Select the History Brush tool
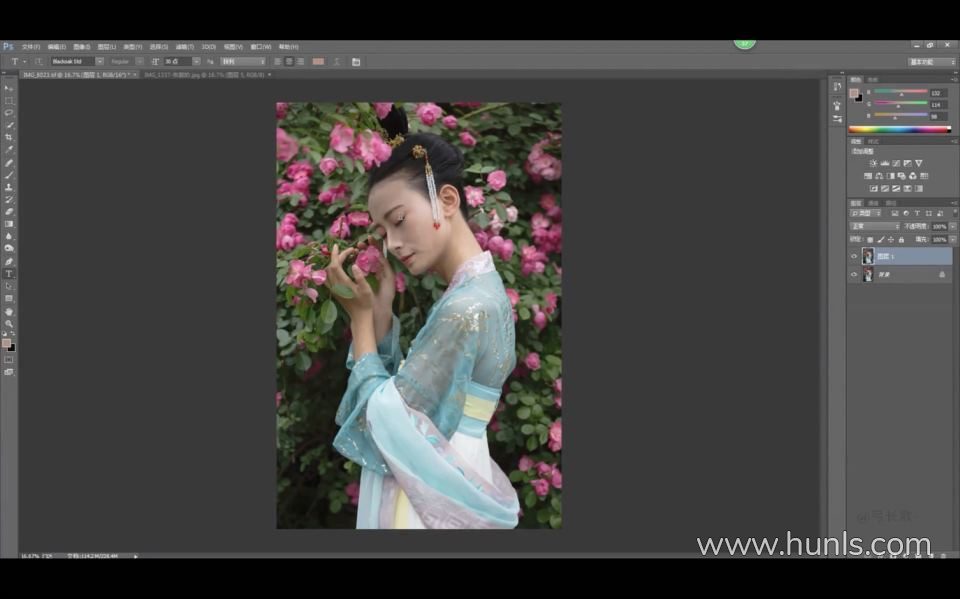 point(9,200)
